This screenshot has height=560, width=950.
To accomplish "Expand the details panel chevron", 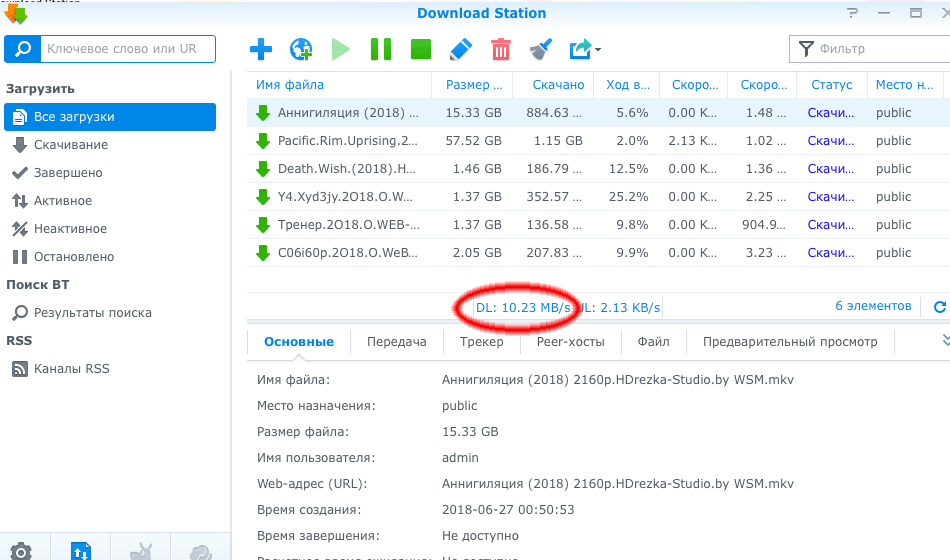I will 944,341.
